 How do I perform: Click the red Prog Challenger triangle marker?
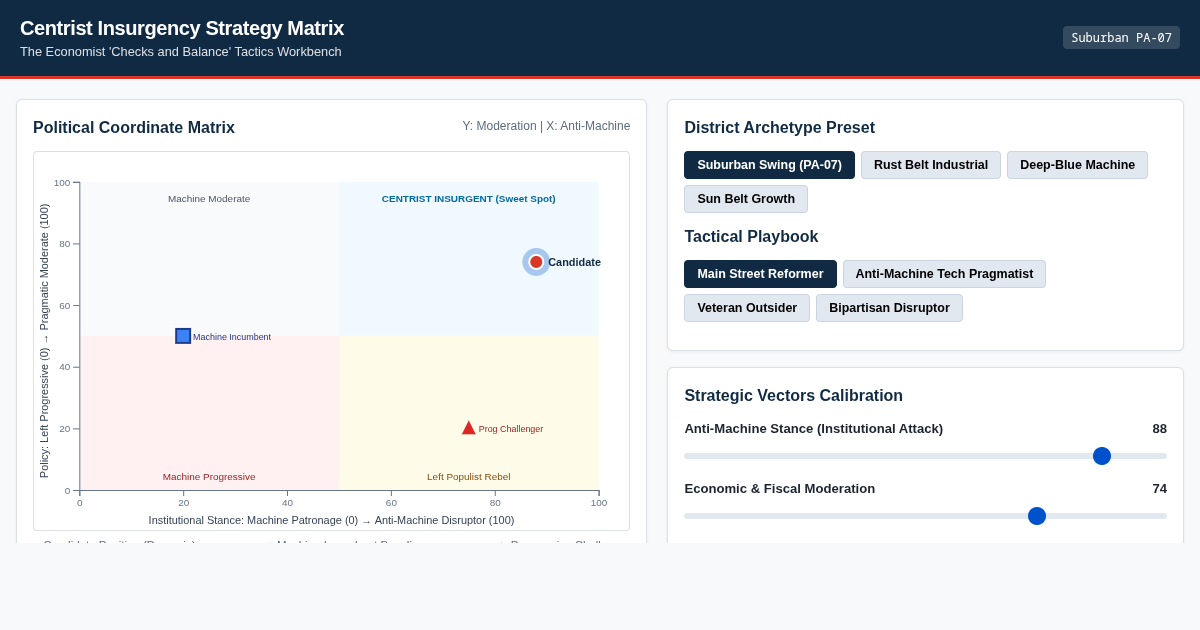(x=469, y=428)
